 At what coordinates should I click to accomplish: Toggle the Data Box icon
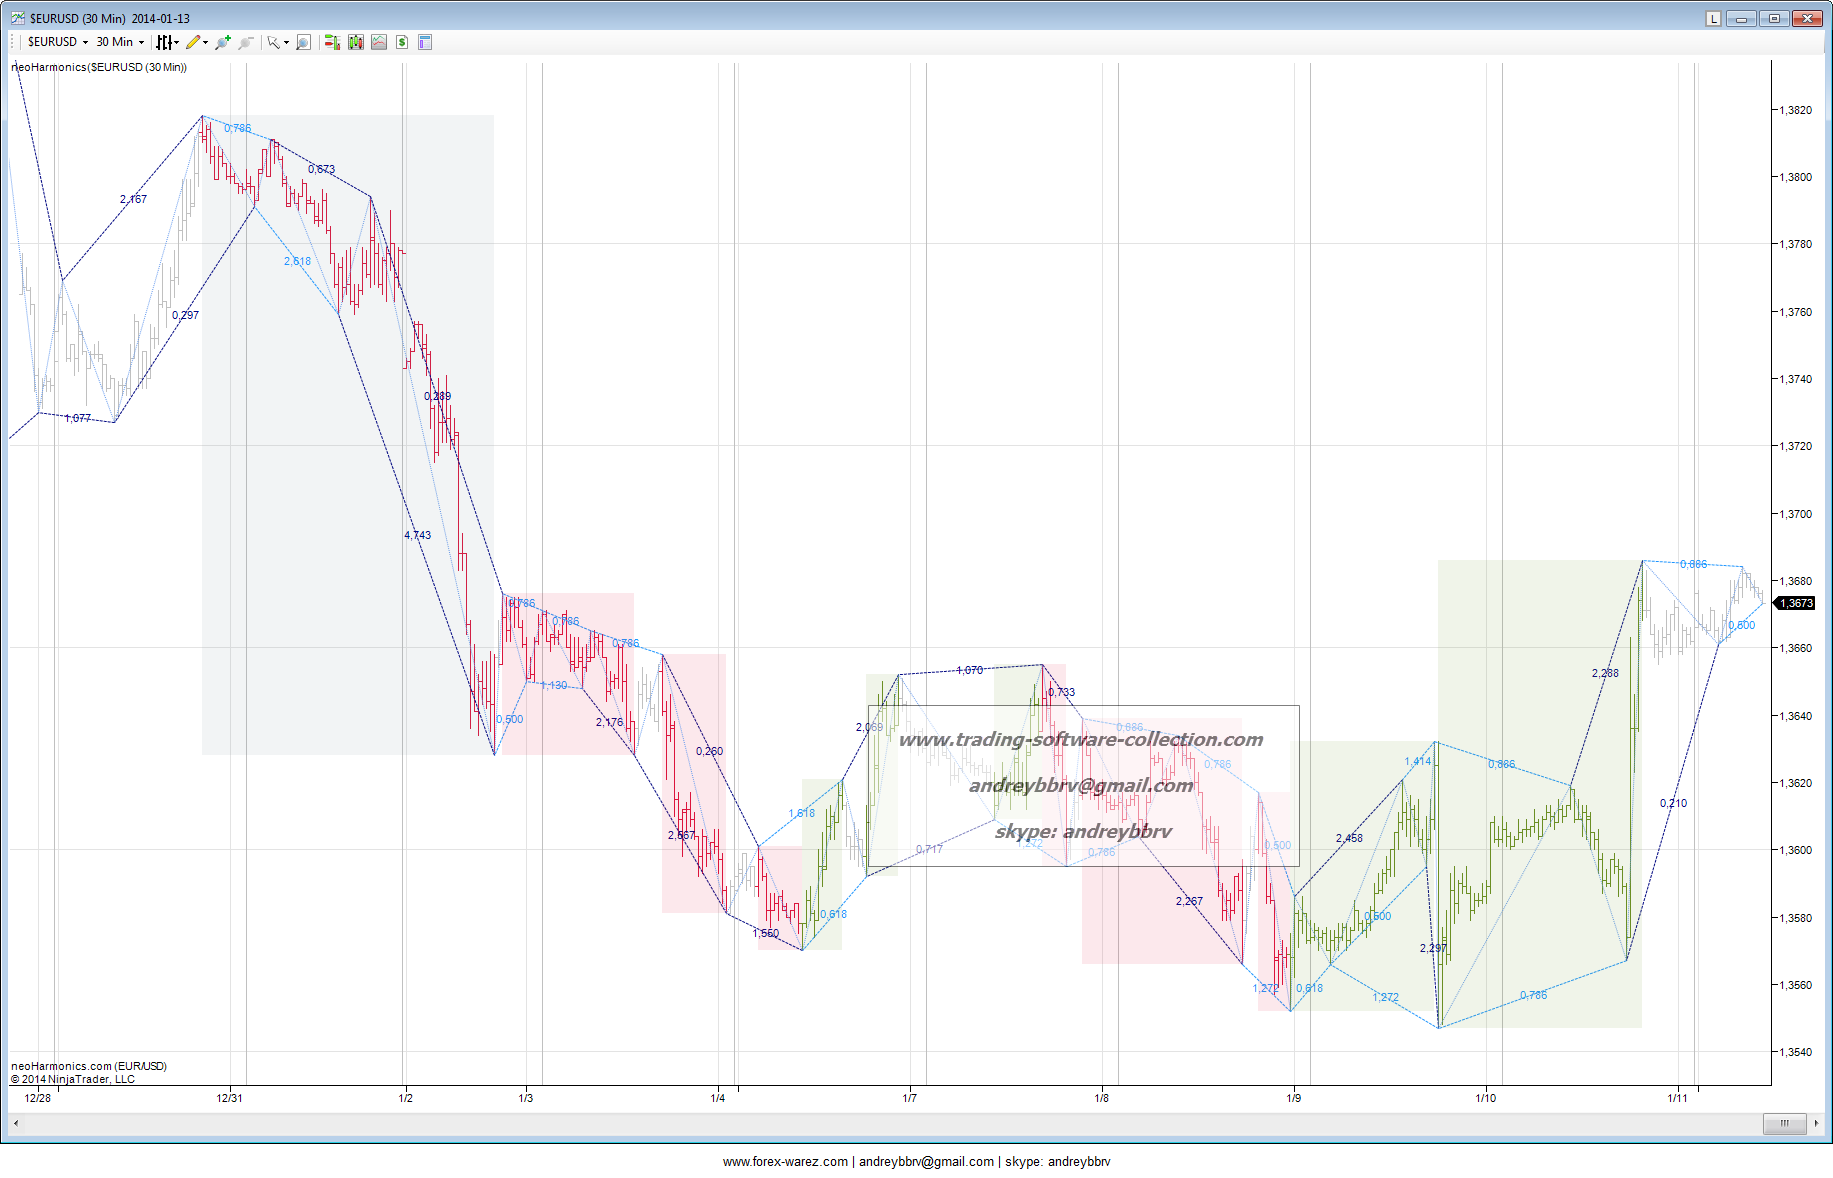[425, 42]
